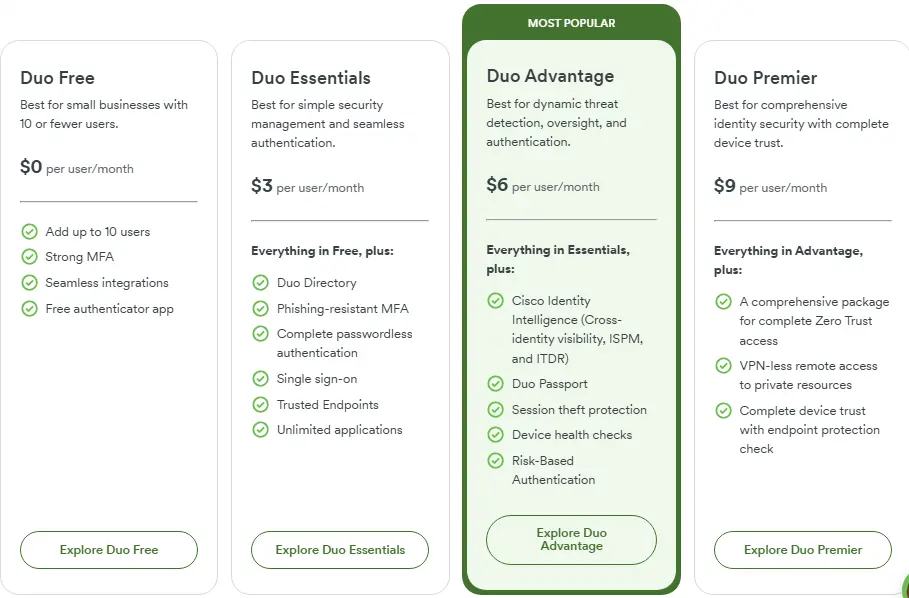This screenshot has height=598, width=909.
Task: Click the checkmark beside Session theft protection
Action: 496,410
